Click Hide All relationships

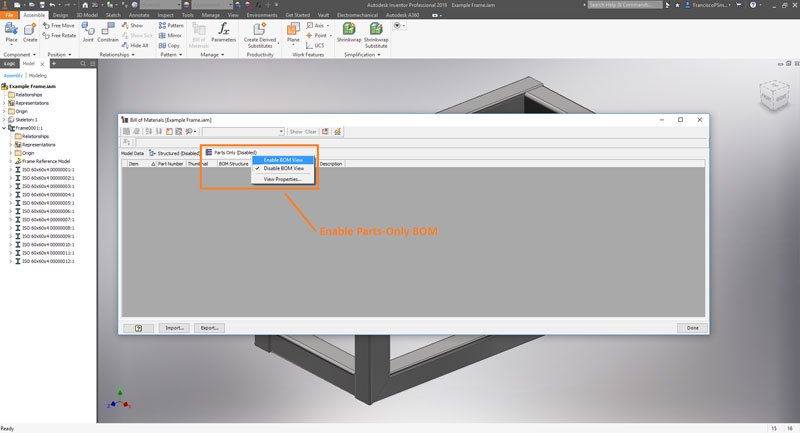(x=135, y=45)
